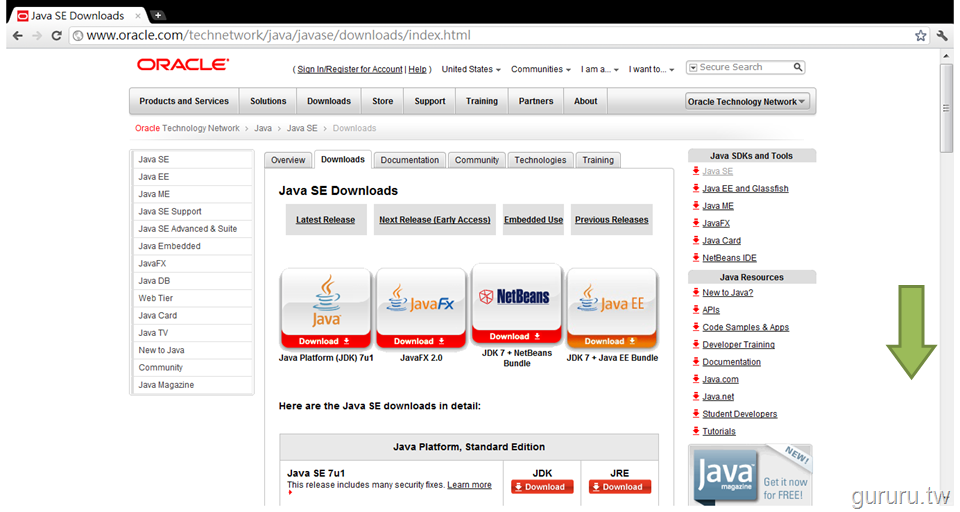Viewport: 960px width, 512px height.
Task: Select Java EE in left sidebar
Action: pyautogui.click(x=192, y=177)
